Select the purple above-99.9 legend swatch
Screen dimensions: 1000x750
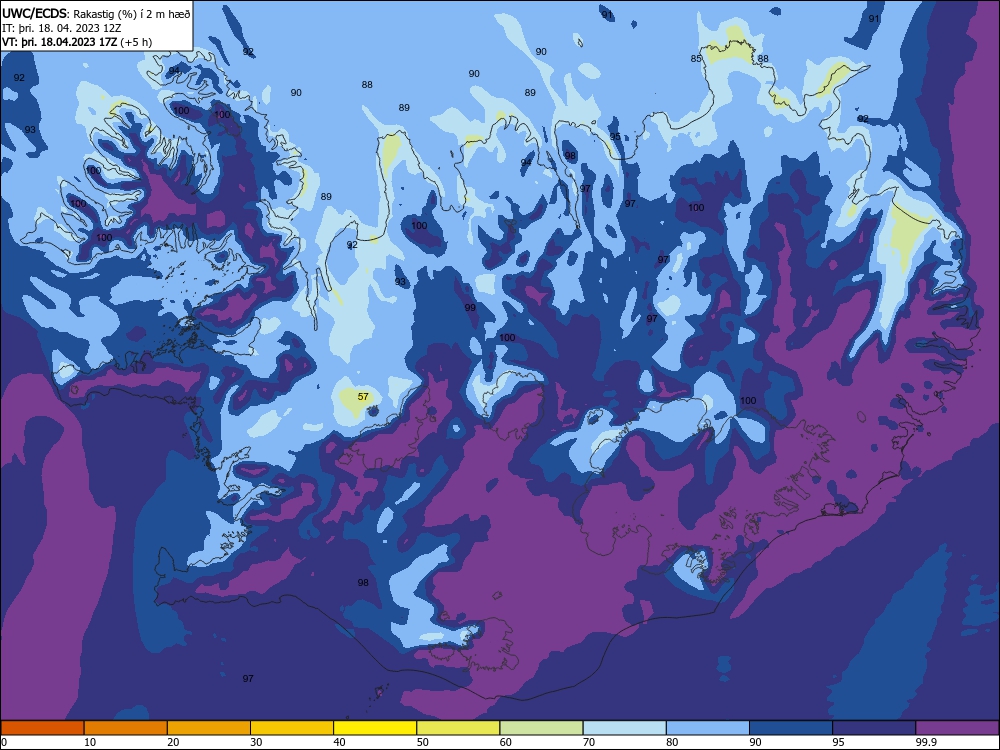click(957, 728)
